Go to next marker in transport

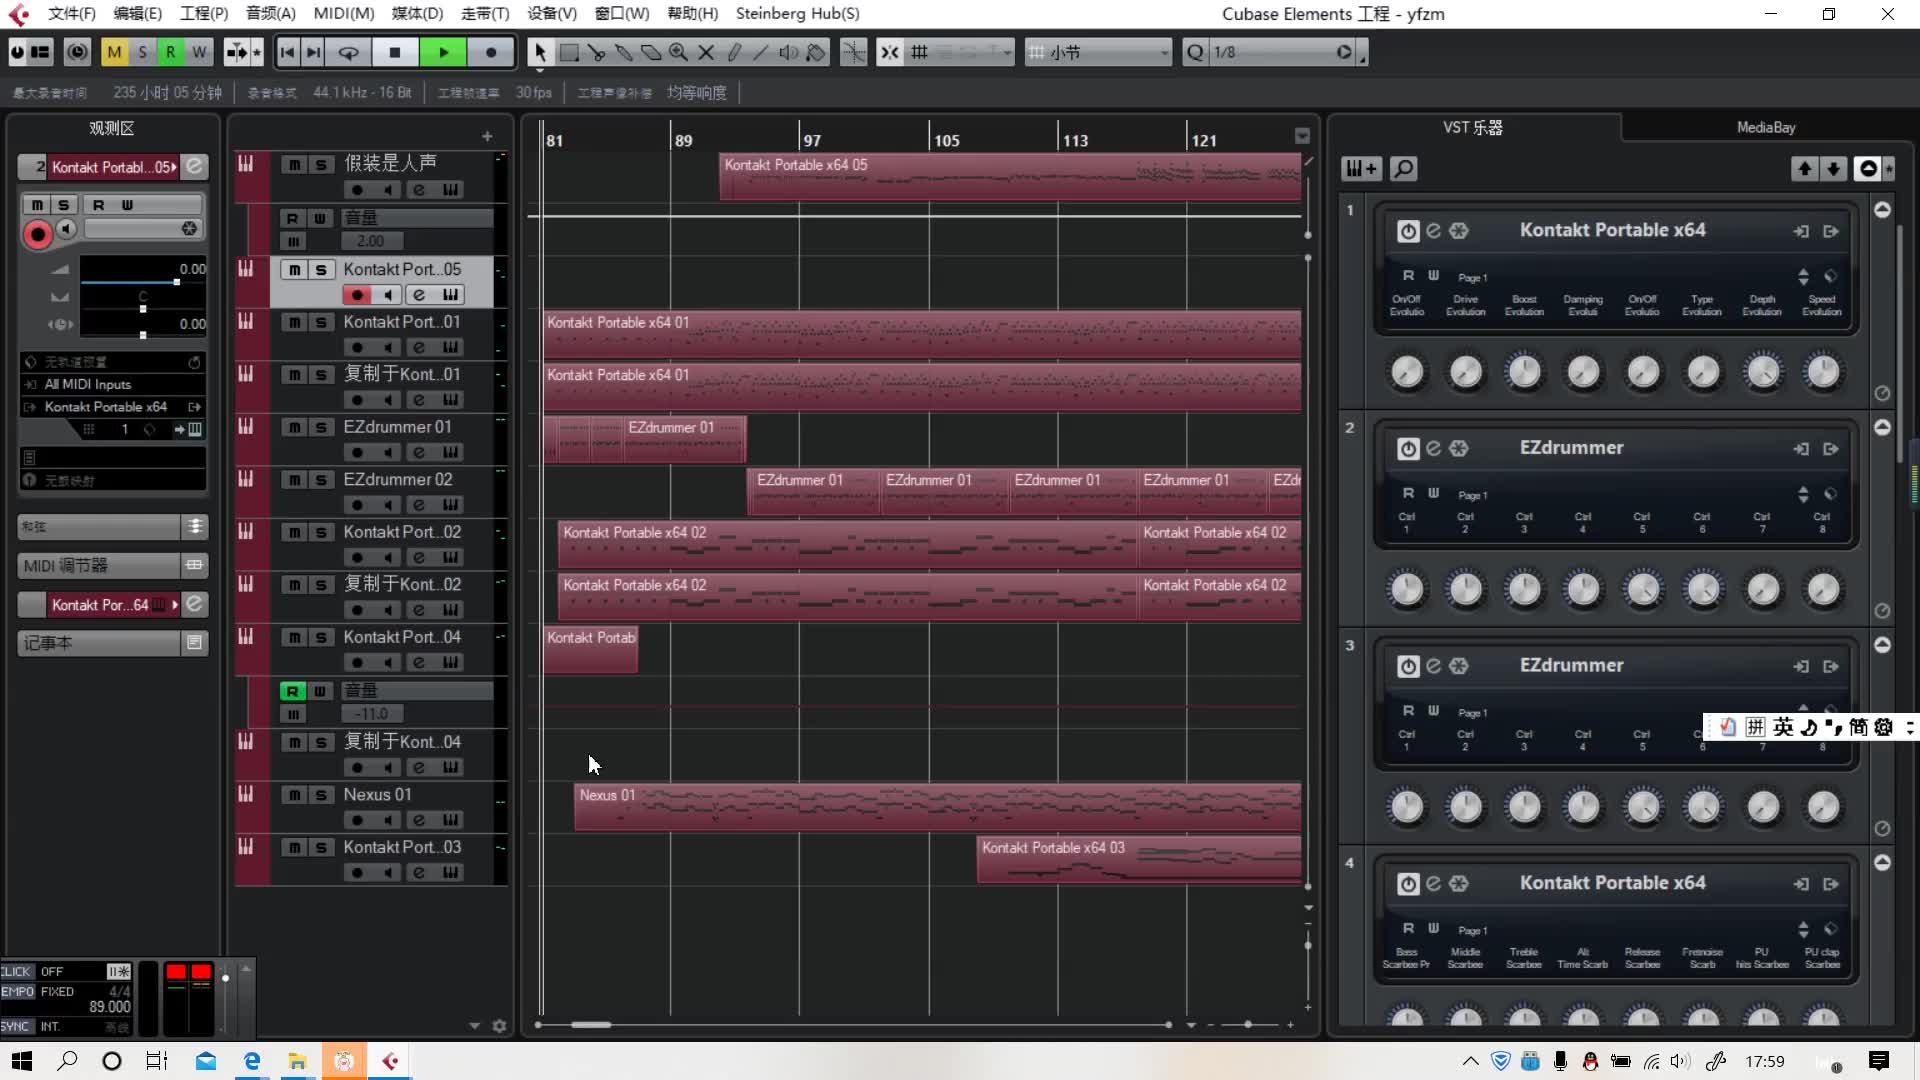click(x=313, y=52)
